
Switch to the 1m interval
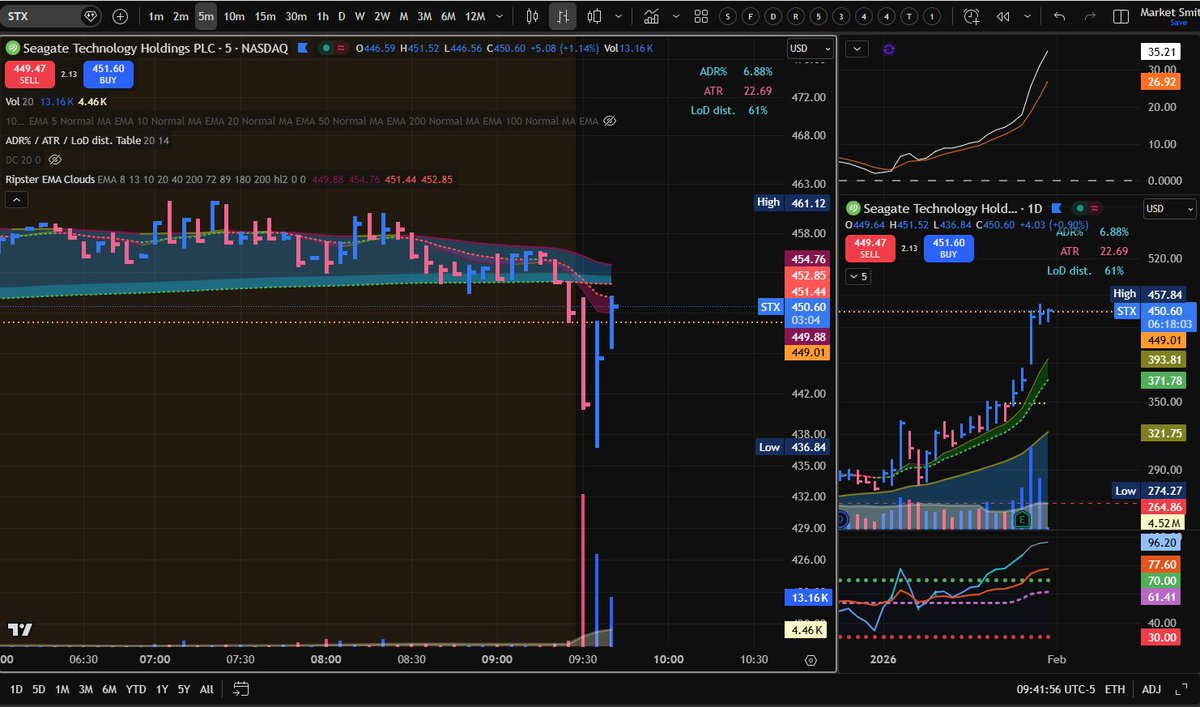point(155,16)
